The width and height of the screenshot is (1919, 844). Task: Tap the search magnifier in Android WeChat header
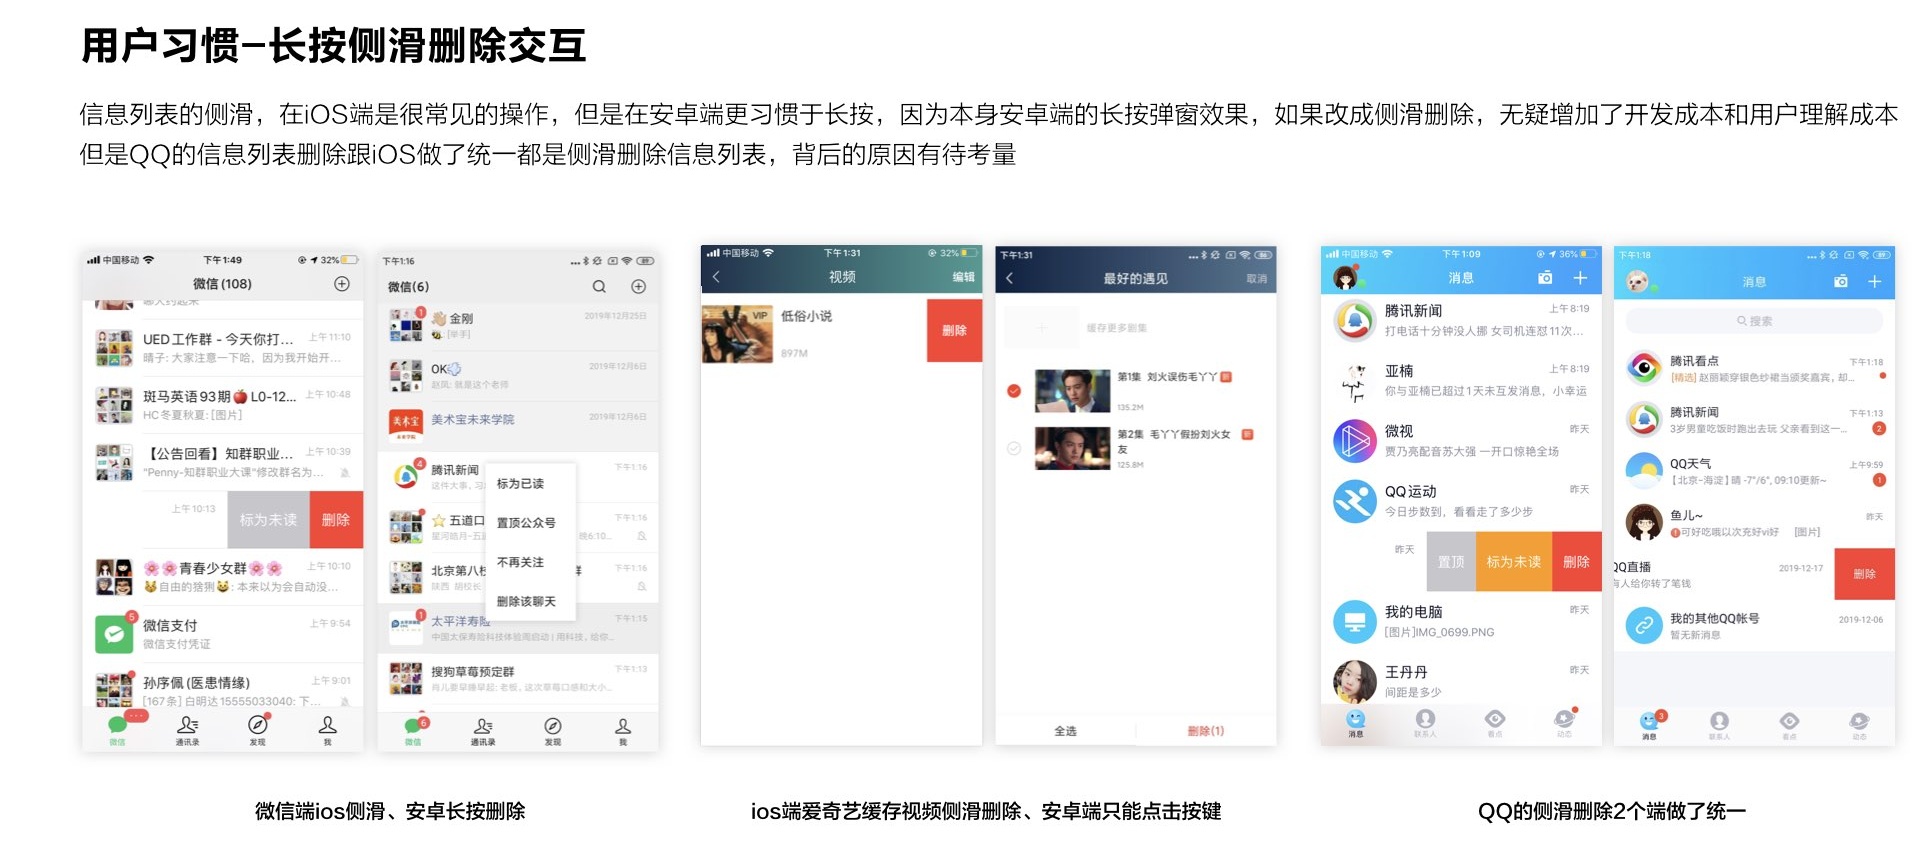point(599,286)
